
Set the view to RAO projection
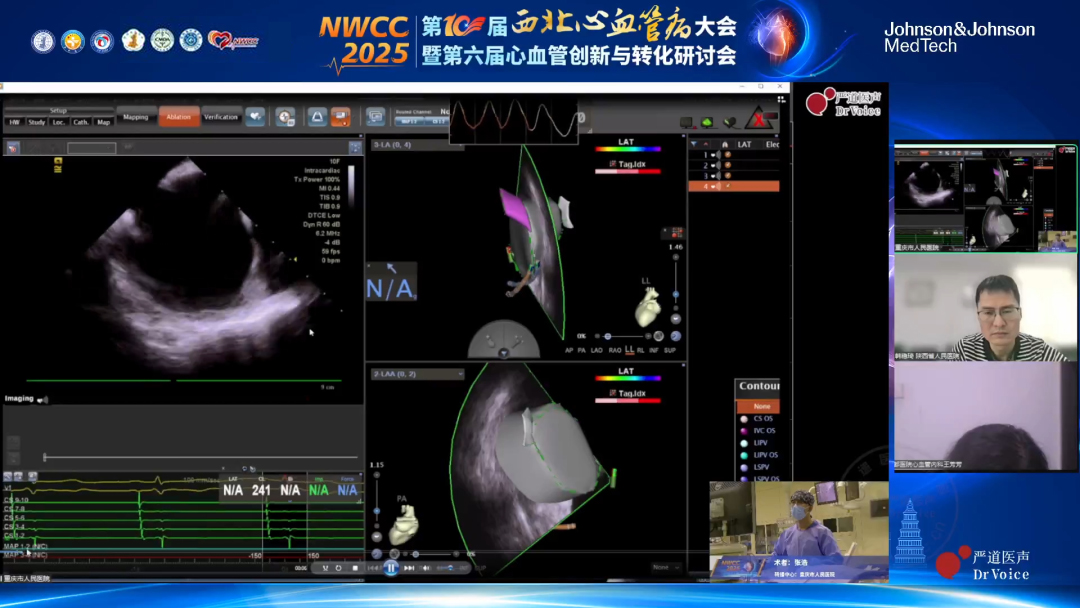[x=614, y=350]
